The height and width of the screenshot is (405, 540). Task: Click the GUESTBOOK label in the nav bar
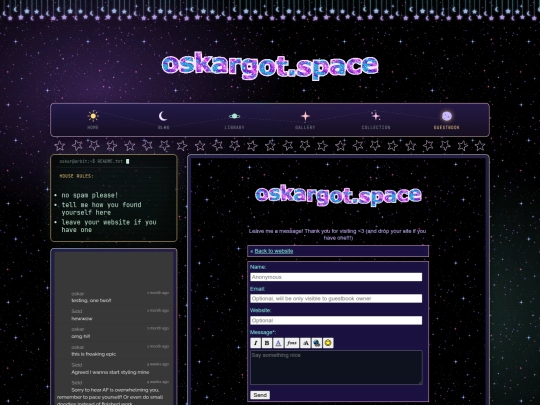point(447,127)
